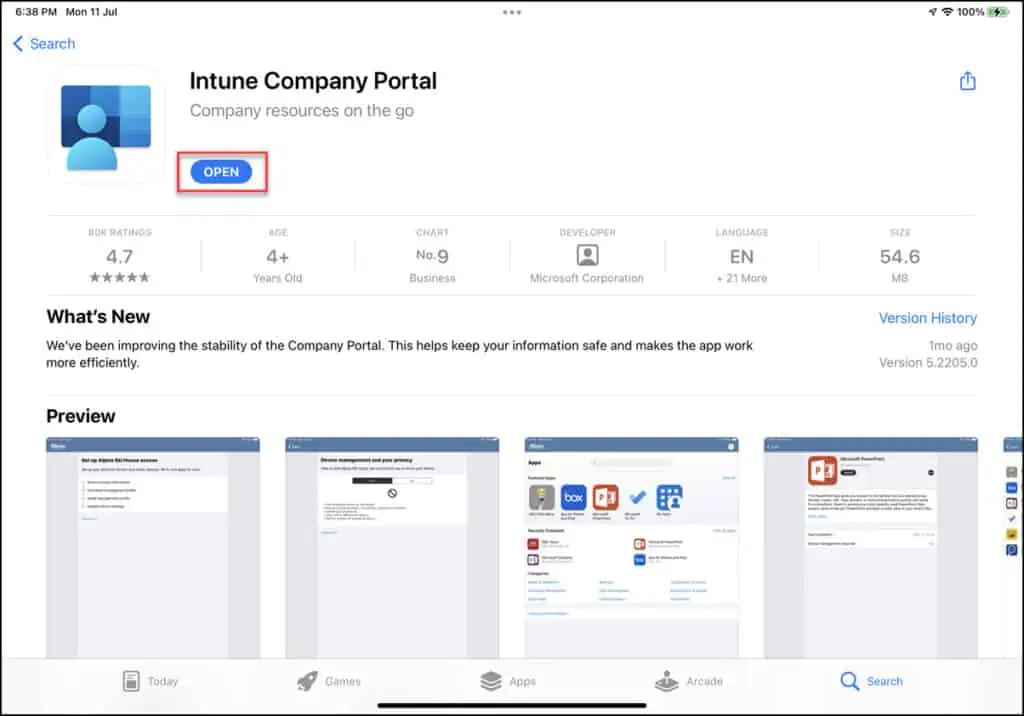Viewport: 1024px width, 716px height.
Task: Tap the three-dot multitasking menu
Action: click(x=512, y=12)
